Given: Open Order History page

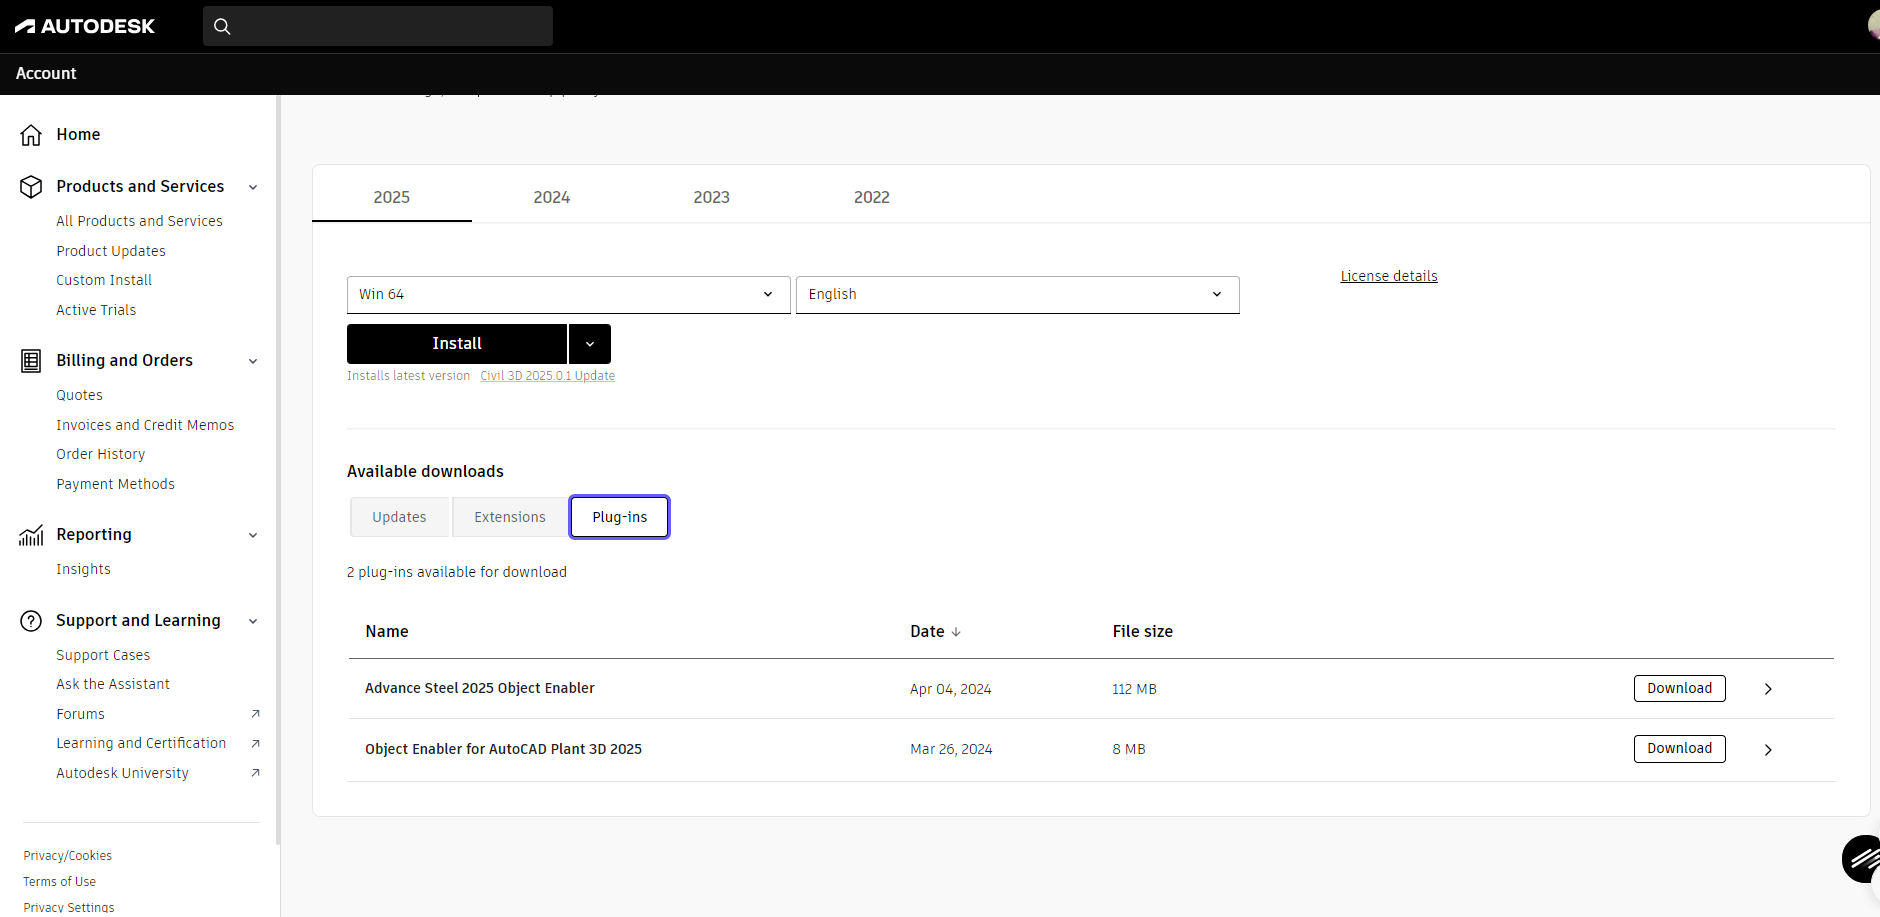Looking at the screenshot, I should [x=100, y=454].
